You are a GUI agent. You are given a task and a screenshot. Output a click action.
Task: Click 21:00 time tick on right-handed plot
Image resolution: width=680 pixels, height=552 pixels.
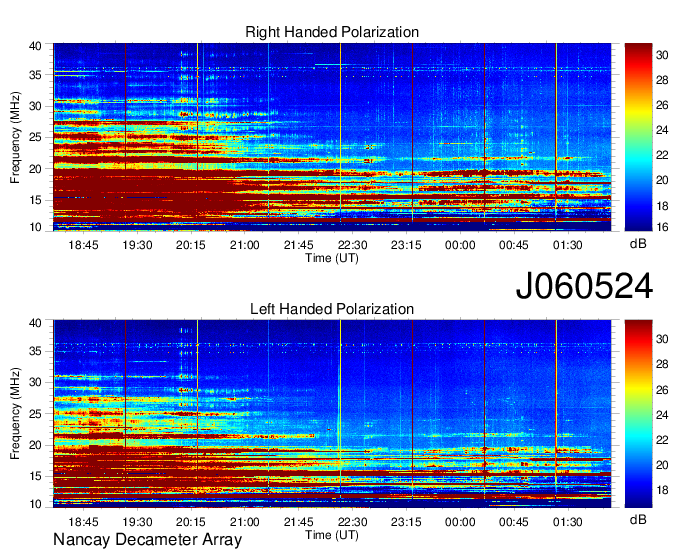(245, 245)
